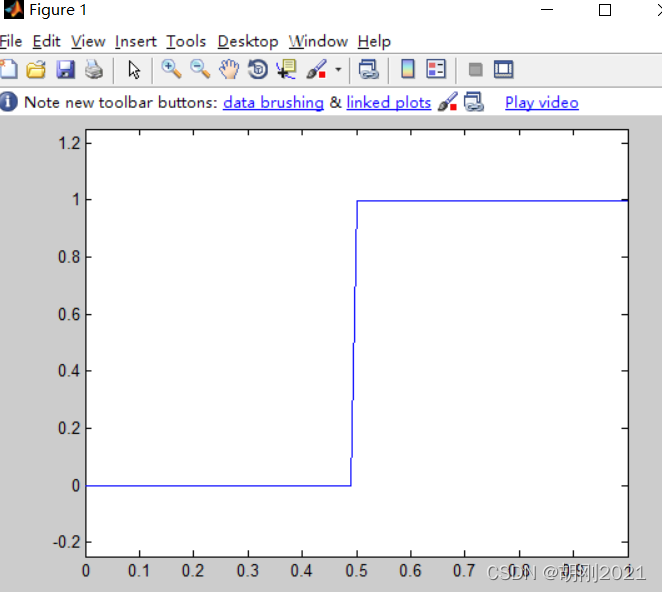
Task: Click linked plot icon in notification bar
Action: coord(474,102)
